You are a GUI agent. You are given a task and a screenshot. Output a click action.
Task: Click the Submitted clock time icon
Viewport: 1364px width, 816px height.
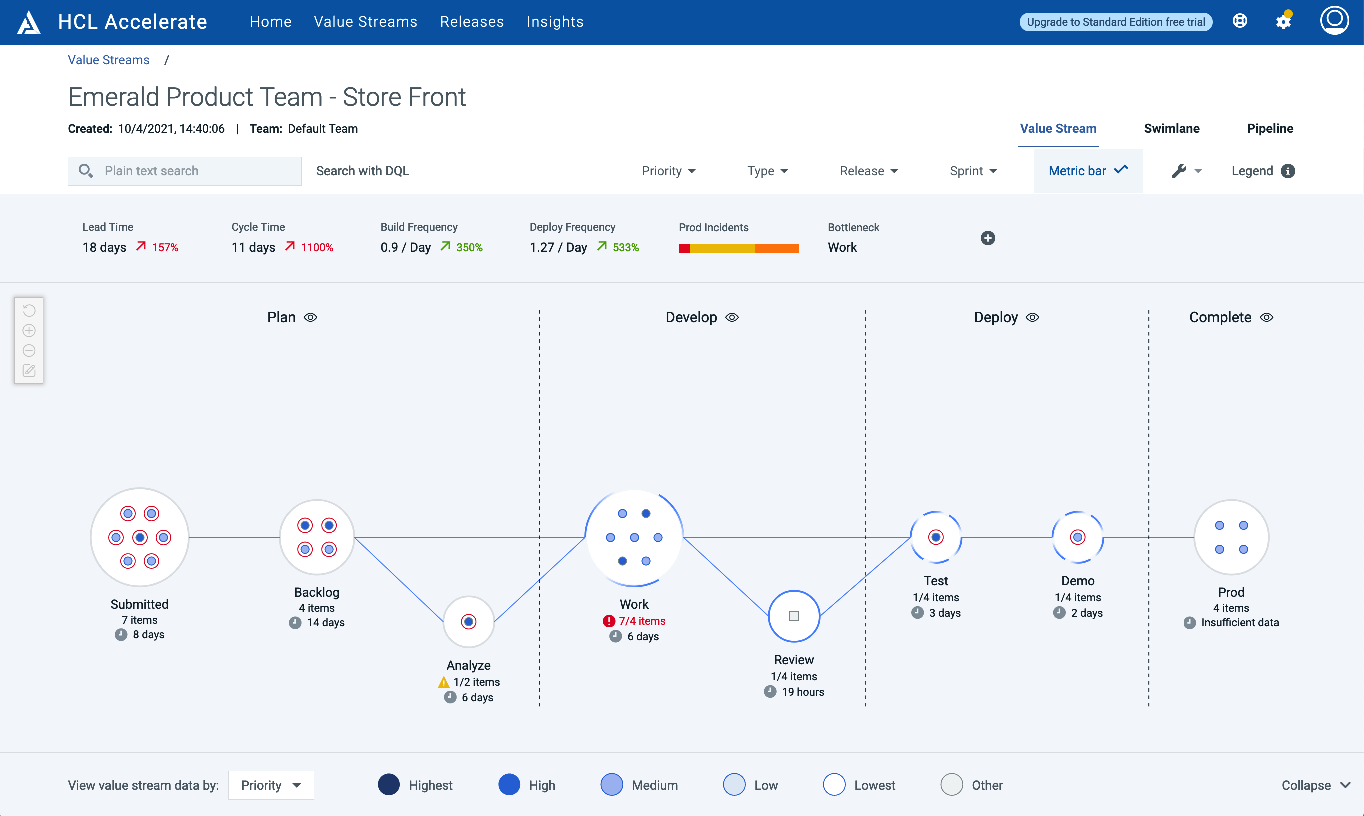pyautogui.click(x=122, y=634)
